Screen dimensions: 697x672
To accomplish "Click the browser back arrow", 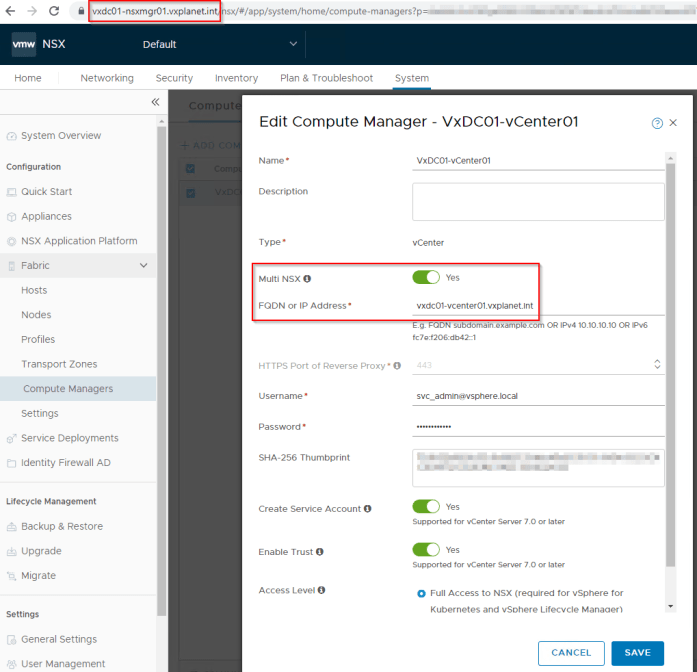I will (x=10, y=11).
